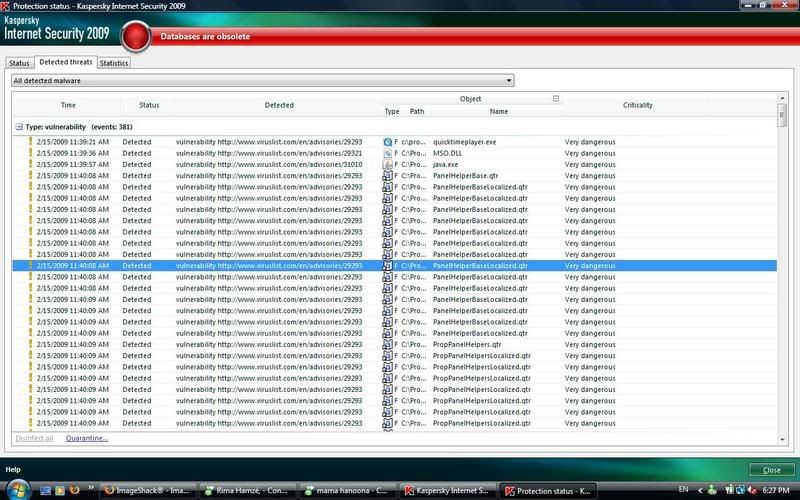
Task: Sort by the Time column header
Action: click(x=68, y=105)
